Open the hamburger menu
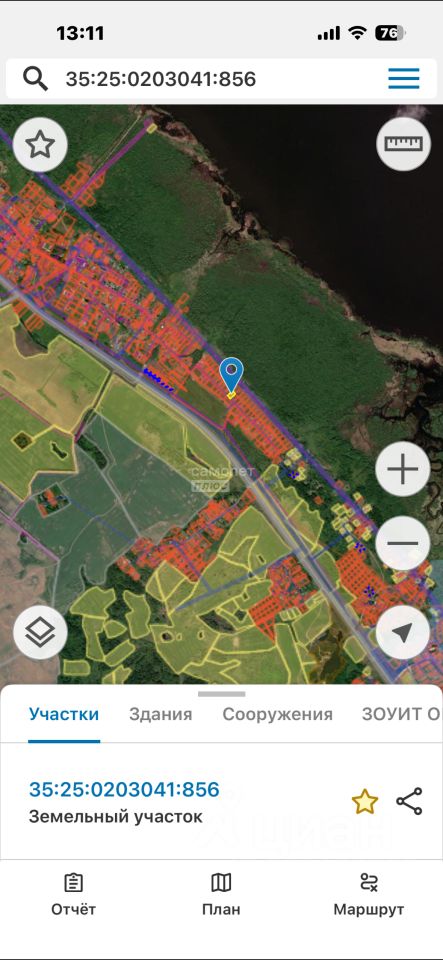 click(x=404, y=78)
